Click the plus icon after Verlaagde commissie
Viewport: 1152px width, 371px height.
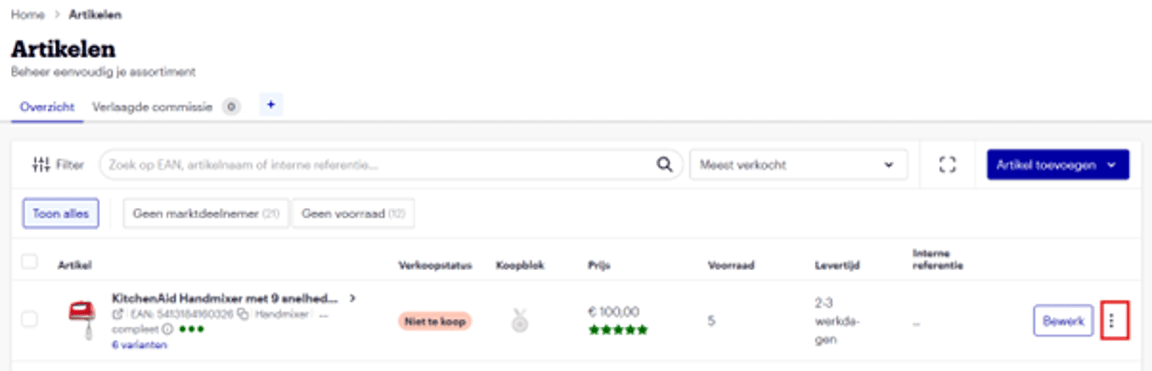click(270, 105)
